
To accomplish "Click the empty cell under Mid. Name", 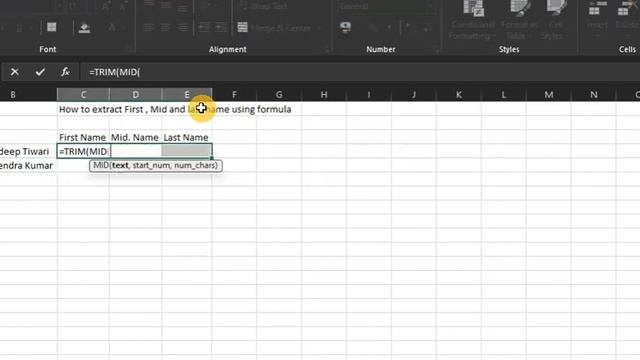I will pos(136,151).
